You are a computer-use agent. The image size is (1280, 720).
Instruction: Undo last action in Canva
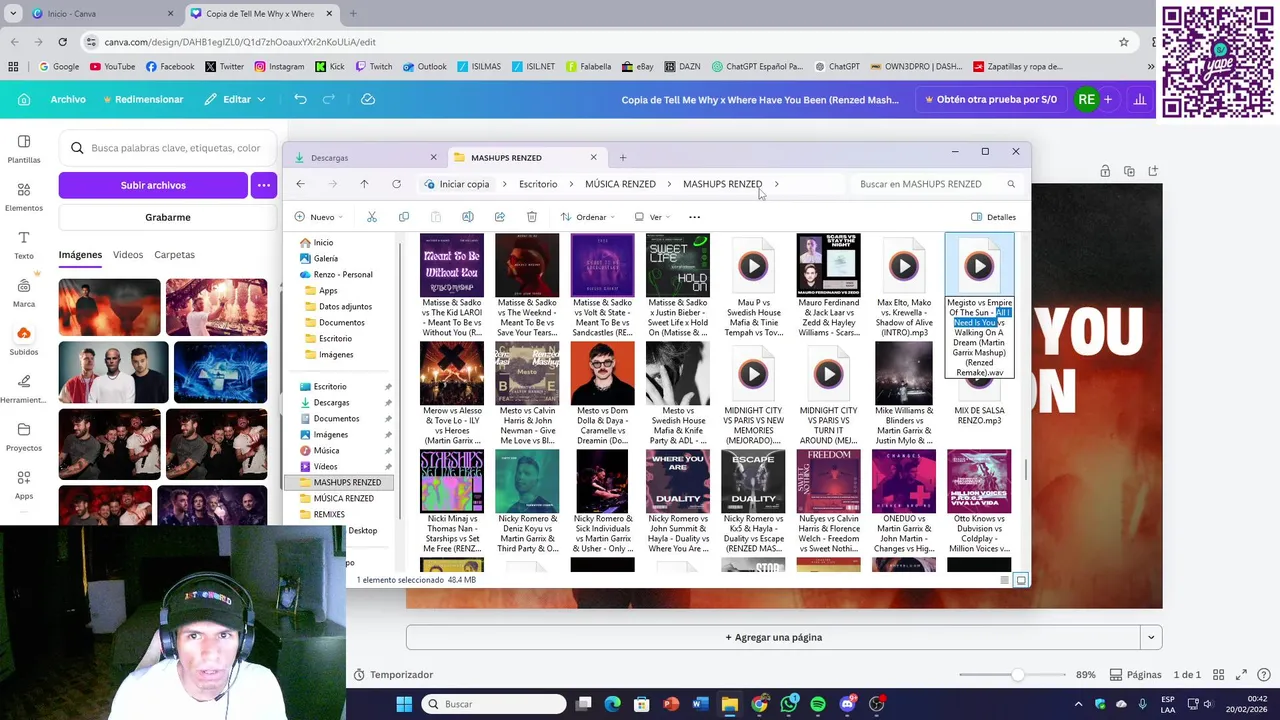pos(300,100)
